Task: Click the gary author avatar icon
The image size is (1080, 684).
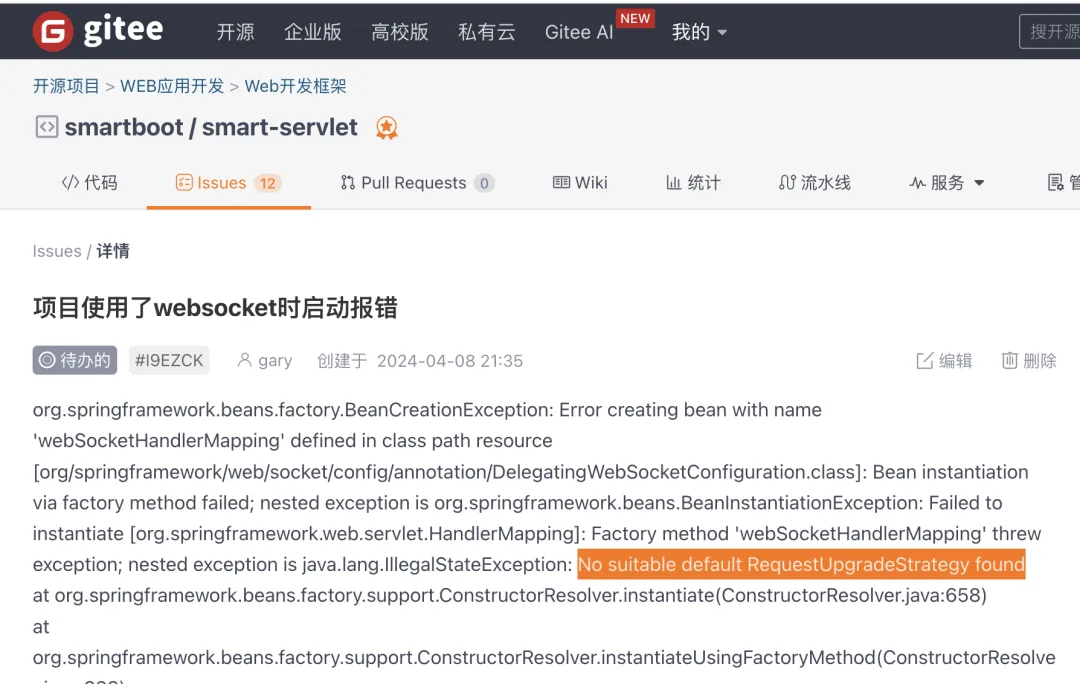Action: pos(244,361)
